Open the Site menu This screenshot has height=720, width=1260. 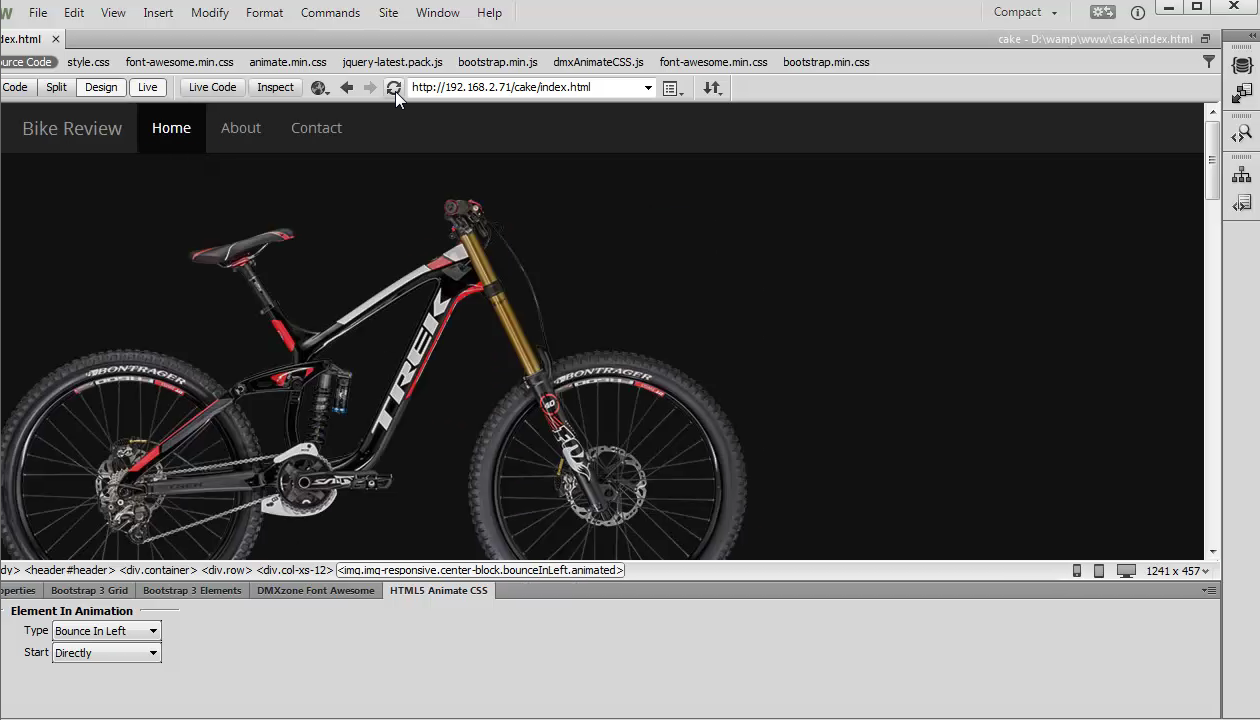pos(388,13)
